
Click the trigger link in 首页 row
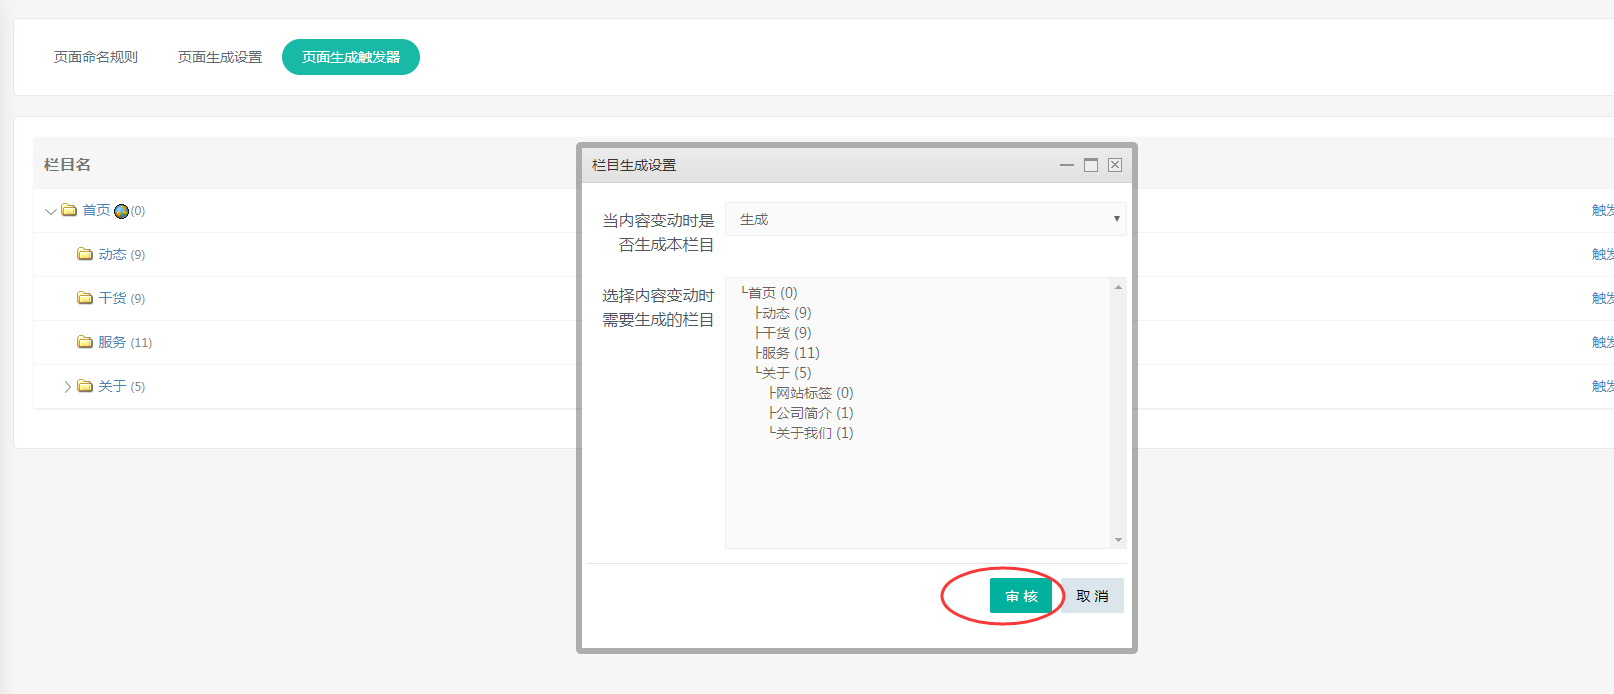1602,210
